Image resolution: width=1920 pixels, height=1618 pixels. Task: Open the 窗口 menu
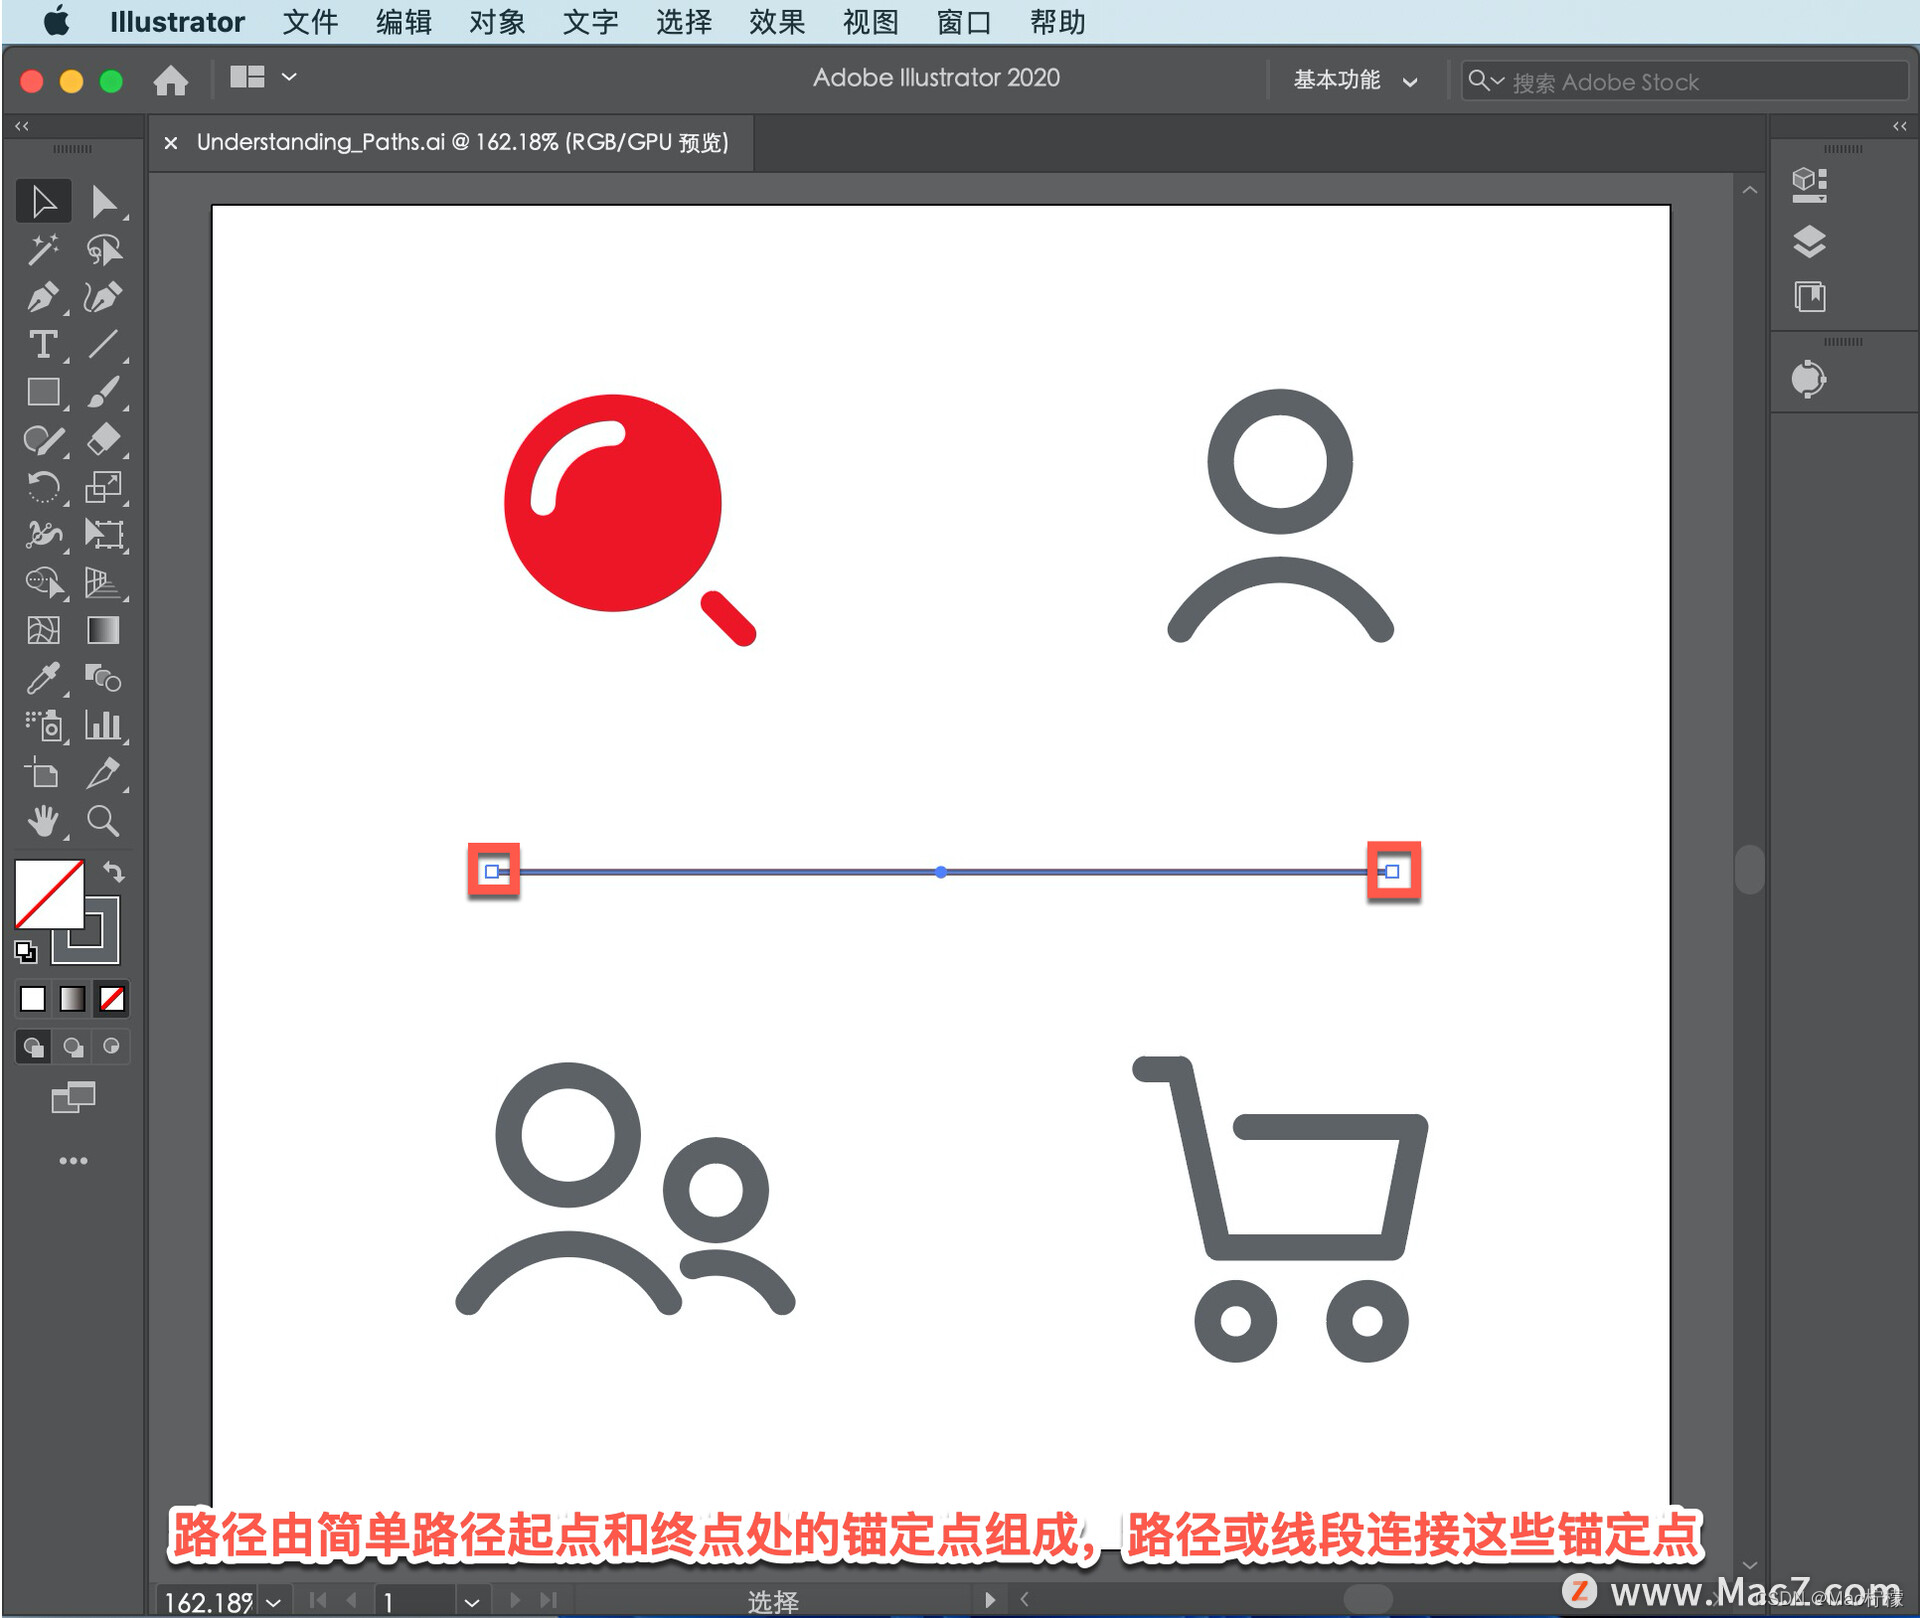[x=963, y=22]
